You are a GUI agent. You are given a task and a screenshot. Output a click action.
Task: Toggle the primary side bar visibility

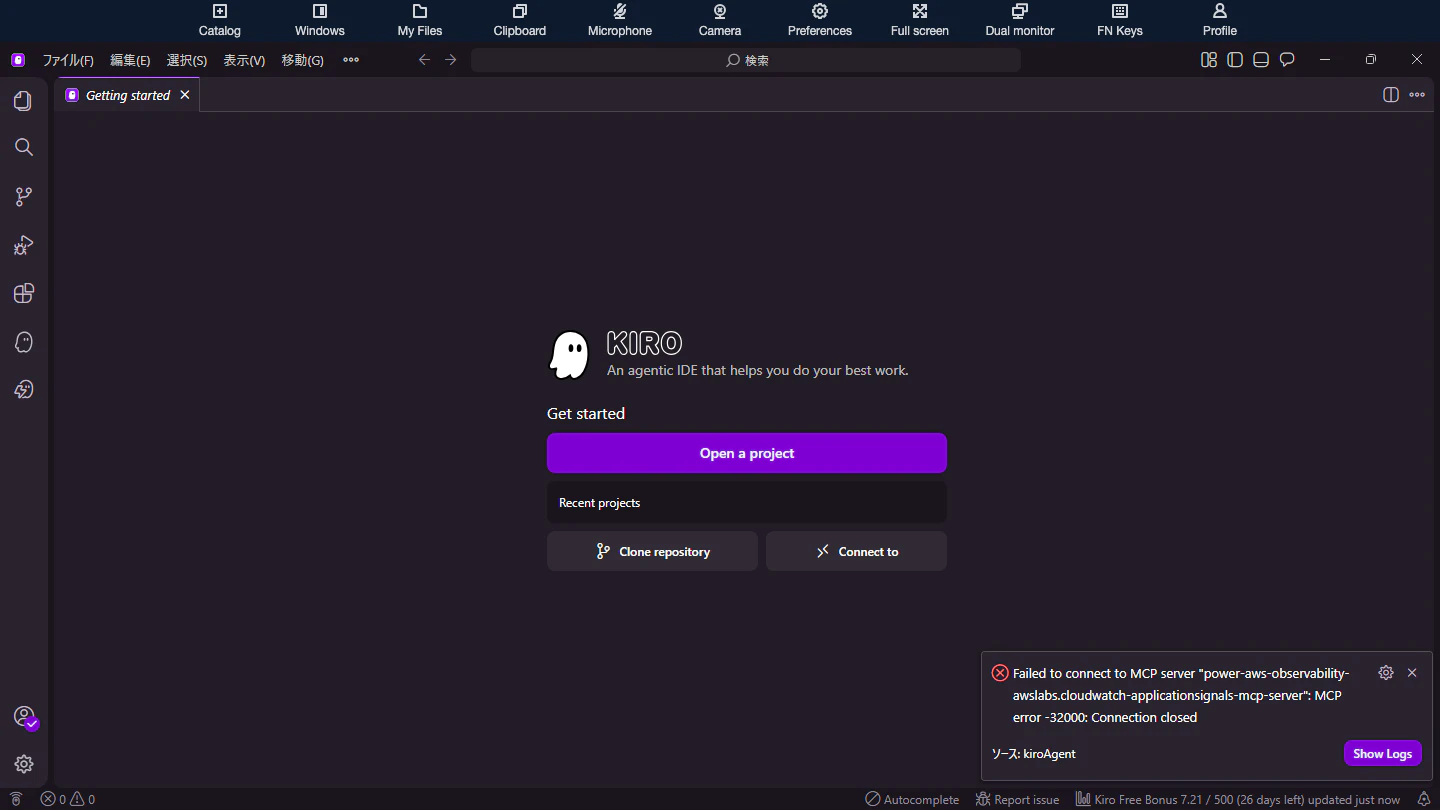[1235, 60]
